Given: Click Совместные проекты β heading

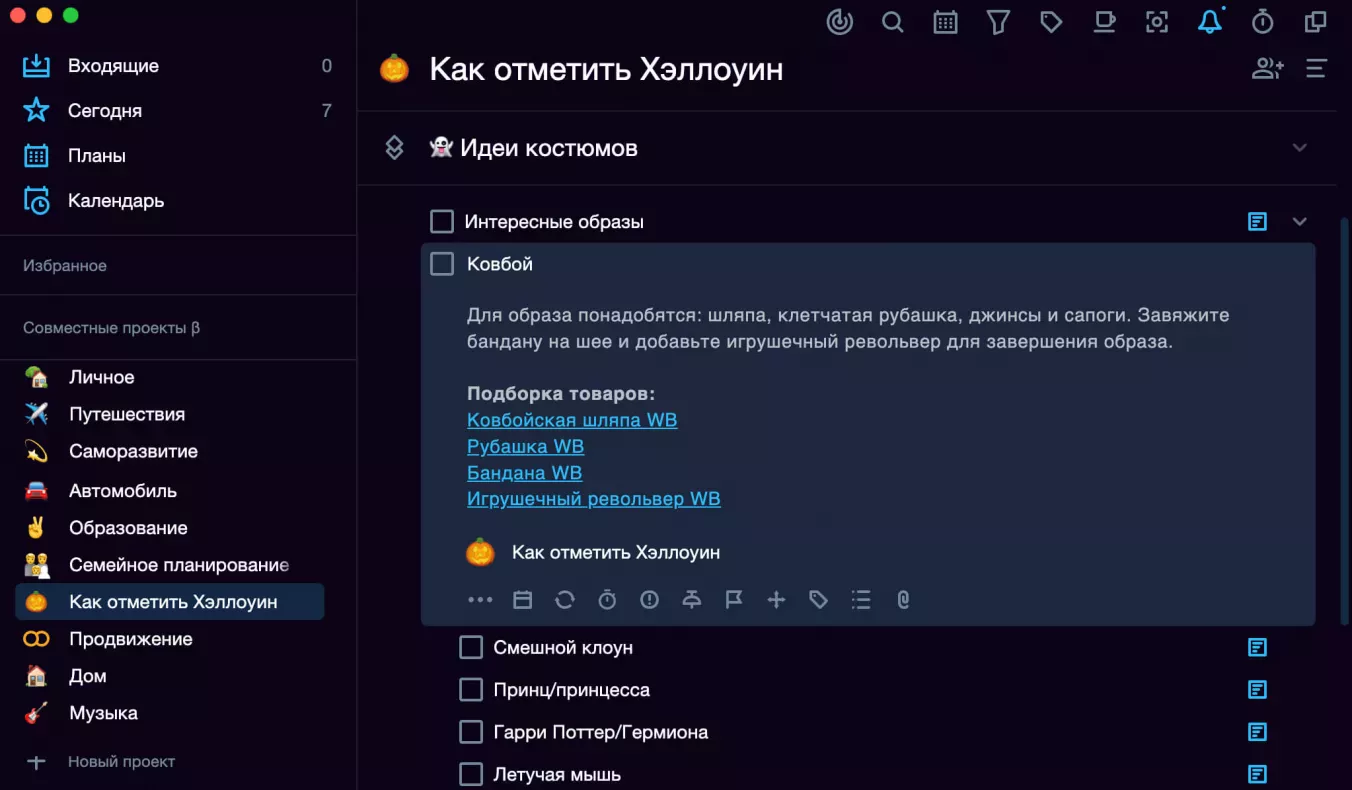Looking at the screenshot, I should click(x=111, y=328).
